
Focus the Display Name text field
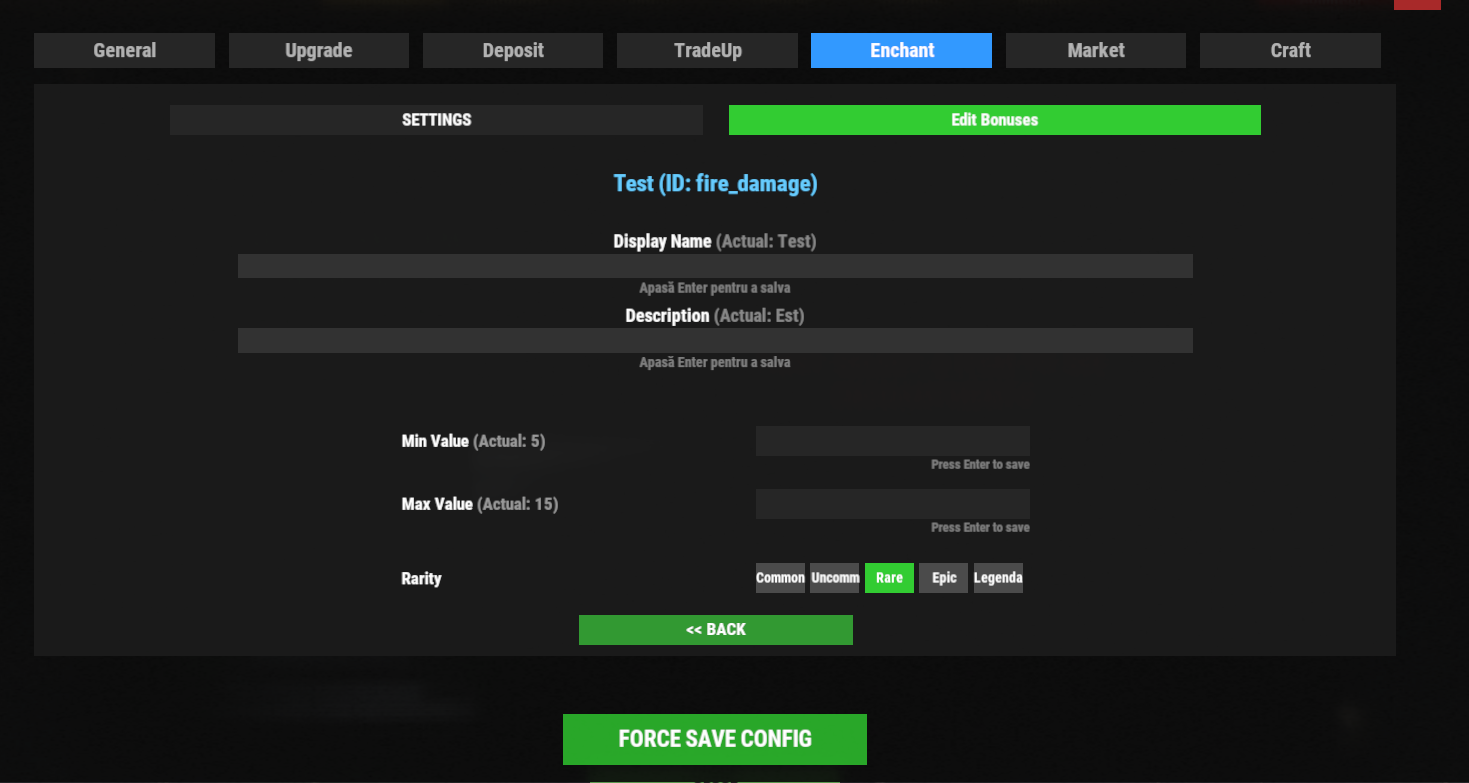pyautogui.click(x=715, y=266)
